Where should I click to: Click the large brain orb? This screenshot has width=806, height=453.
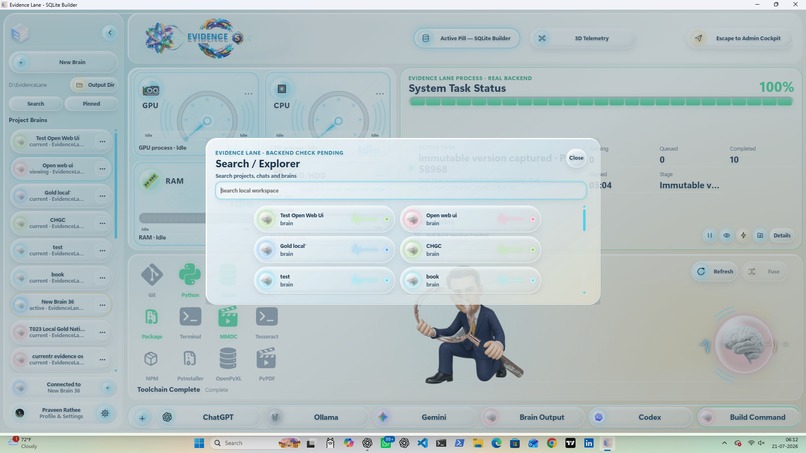click(744, 343)
